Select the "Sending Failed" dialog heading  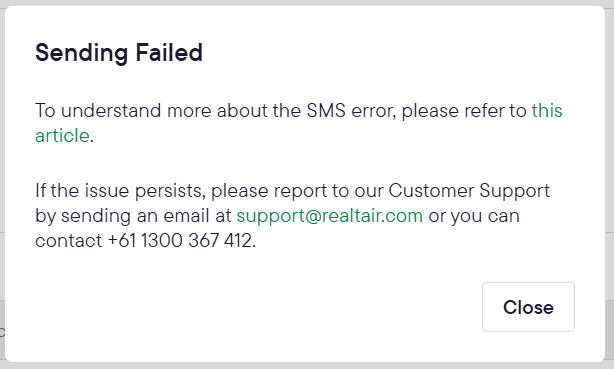(x=119, y=52)
